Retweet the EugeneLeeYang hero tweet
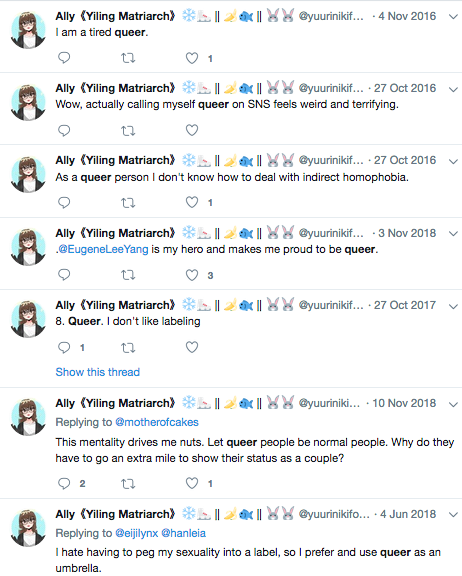The width and height of the screenshot is (462, 576). pos(128,275)
